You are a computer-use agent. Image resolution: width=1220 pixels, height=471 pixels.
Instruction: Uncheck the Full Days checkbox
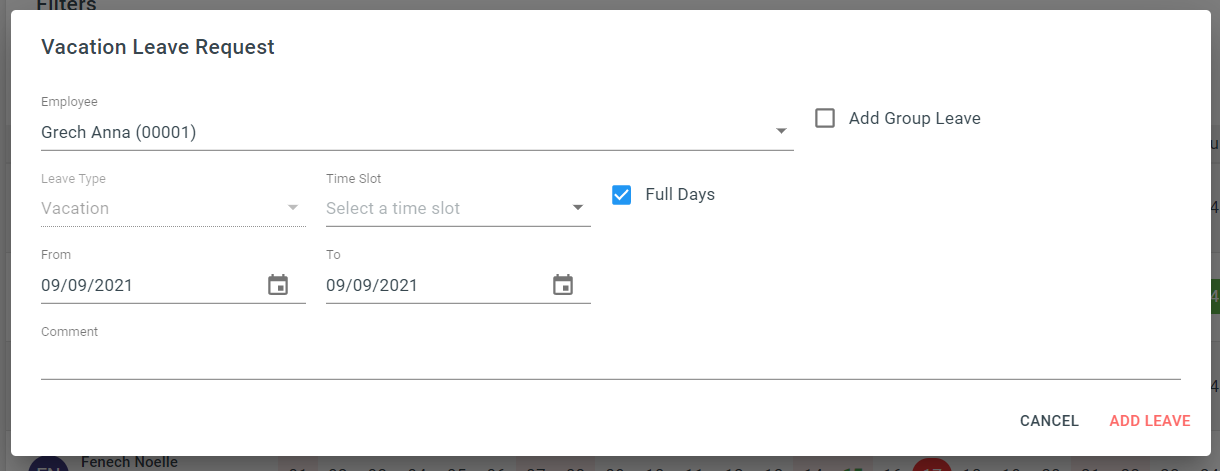pyautogui.click(x=621, y=194)
